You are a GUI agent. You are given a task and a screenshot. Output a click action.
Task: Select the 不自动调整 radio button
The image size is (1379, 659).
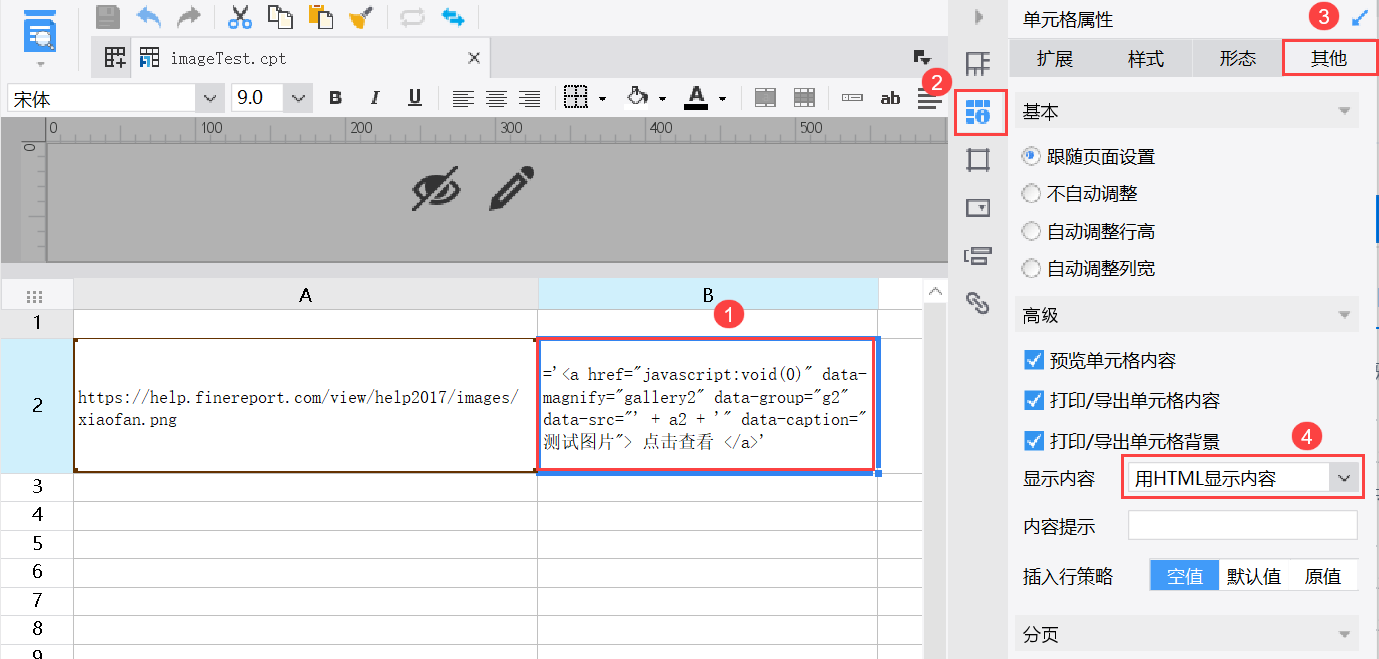coord(1031,193)
